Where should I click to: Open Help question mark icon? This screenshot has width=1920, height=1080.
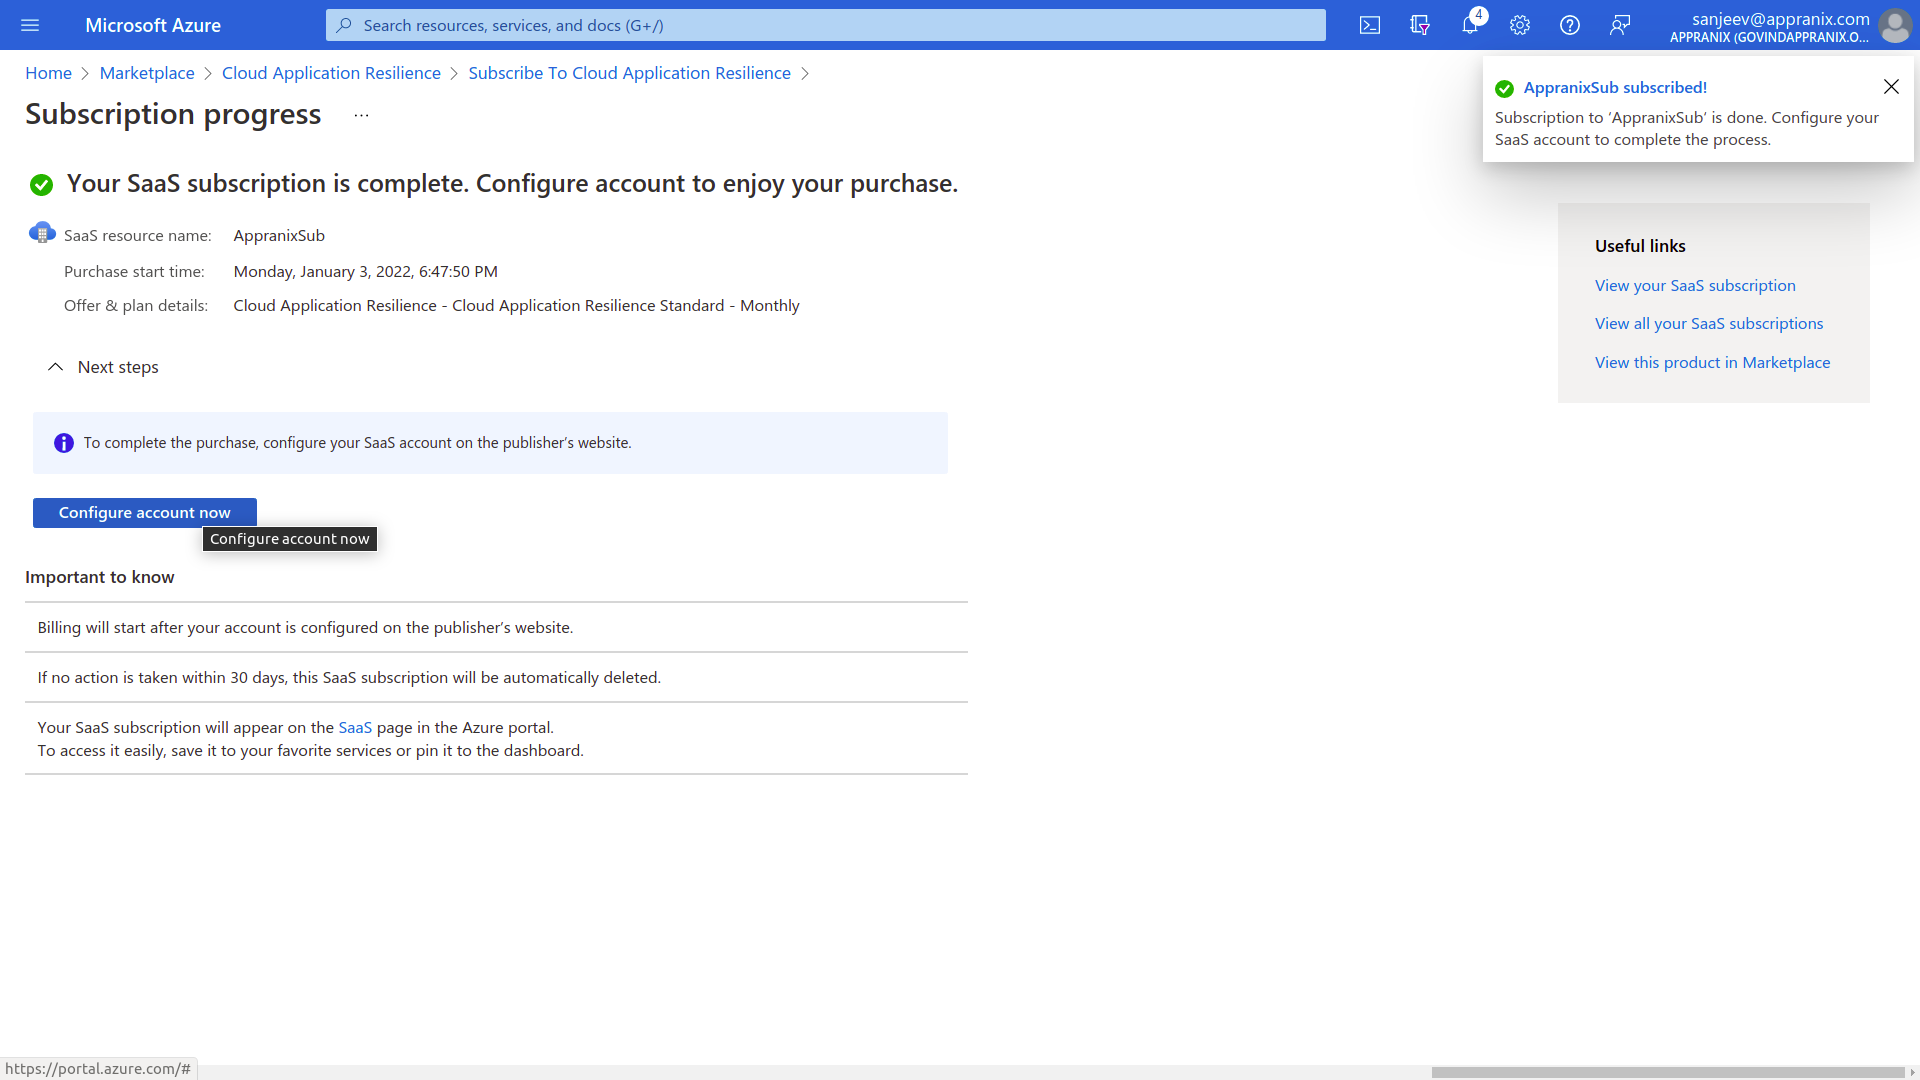(x=1569, y=25)
